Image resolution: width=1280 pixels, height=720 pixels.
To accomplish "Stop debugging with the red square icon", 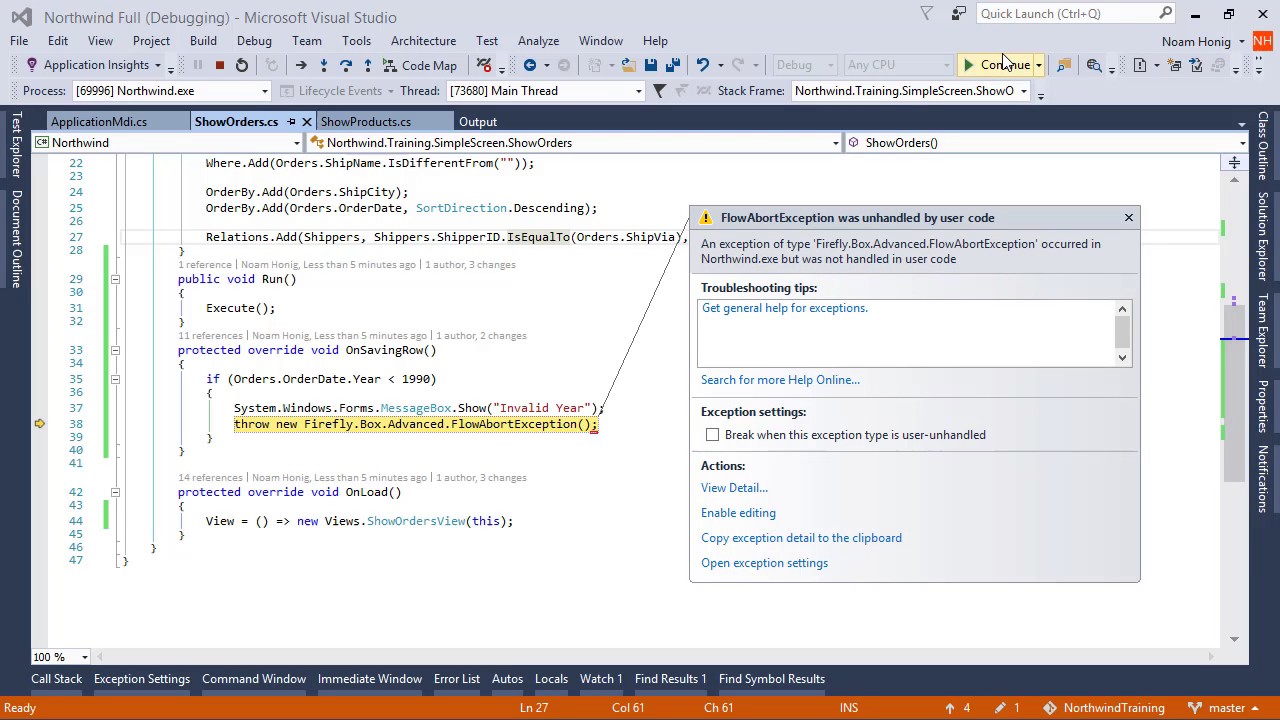I will tap(220, 65).
